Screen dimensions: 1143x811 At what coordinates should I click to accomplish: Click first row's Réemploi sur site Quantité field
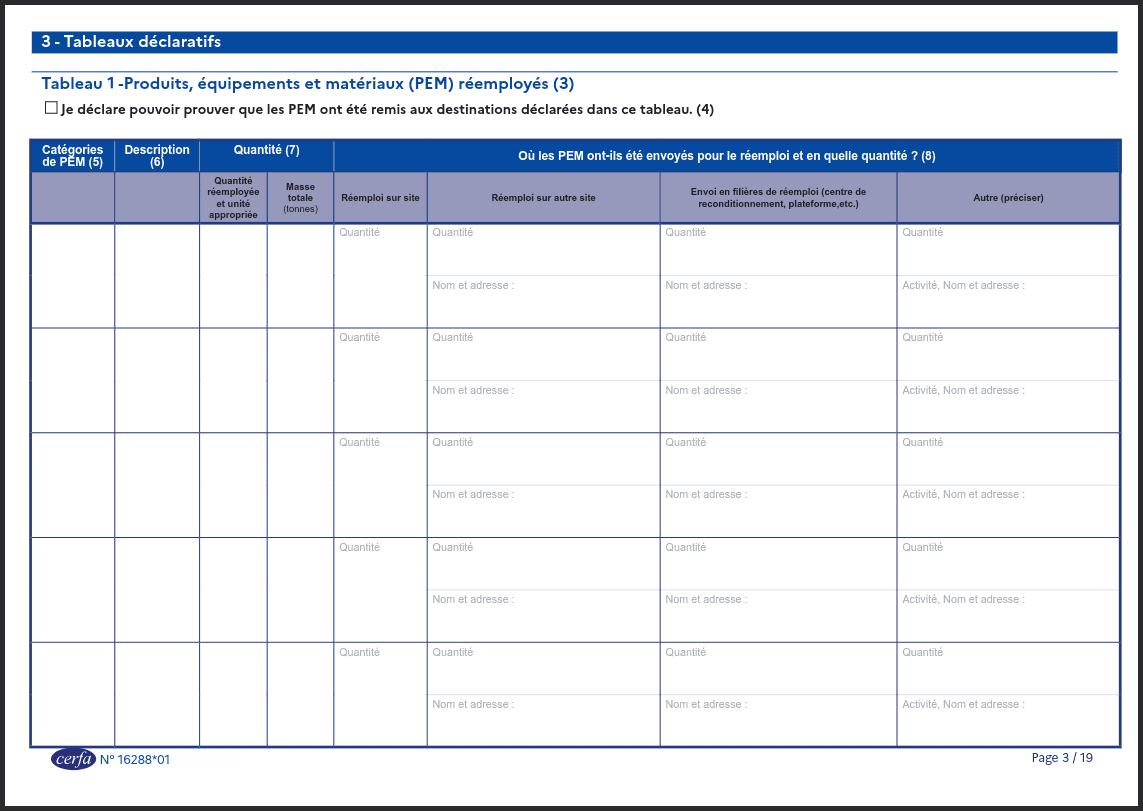[381, 276]
